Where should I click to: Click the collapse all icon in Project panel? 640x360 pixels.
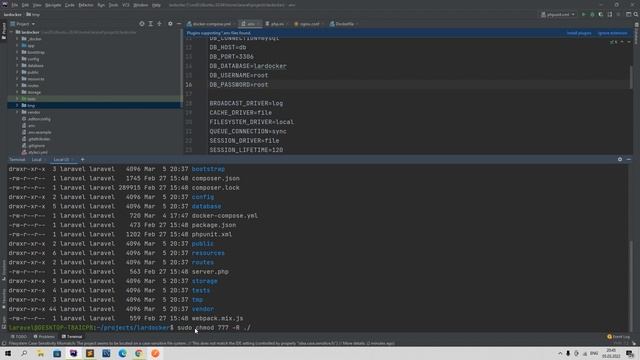click(x=160, y=24)
